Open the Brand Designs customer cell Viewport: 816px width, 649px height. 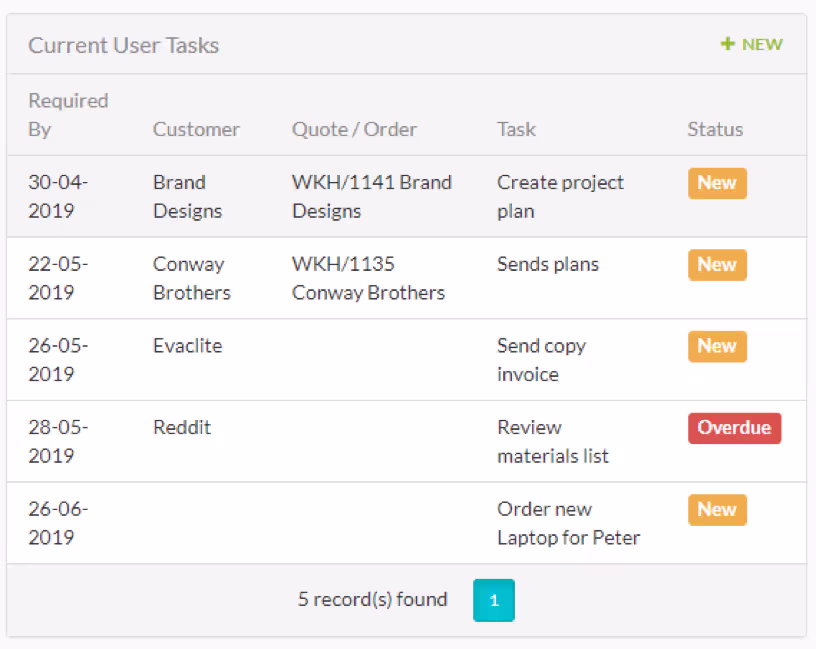pyautogui.click(x=187, y=196)
